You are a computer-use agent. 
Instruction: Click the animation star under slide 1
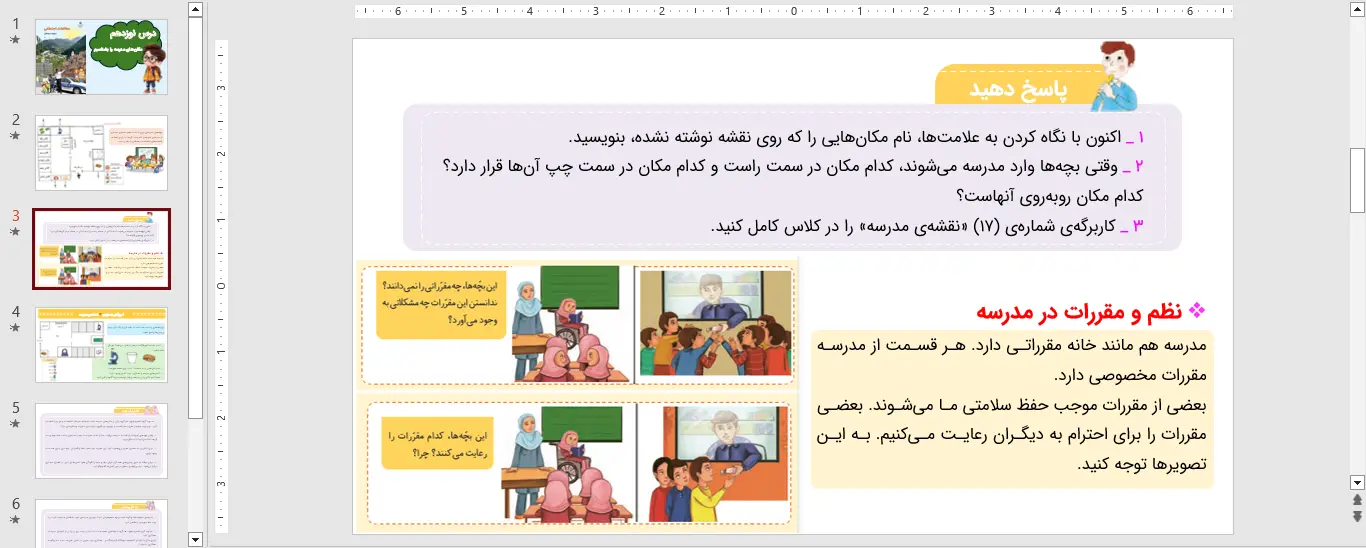tap(15, 40)
